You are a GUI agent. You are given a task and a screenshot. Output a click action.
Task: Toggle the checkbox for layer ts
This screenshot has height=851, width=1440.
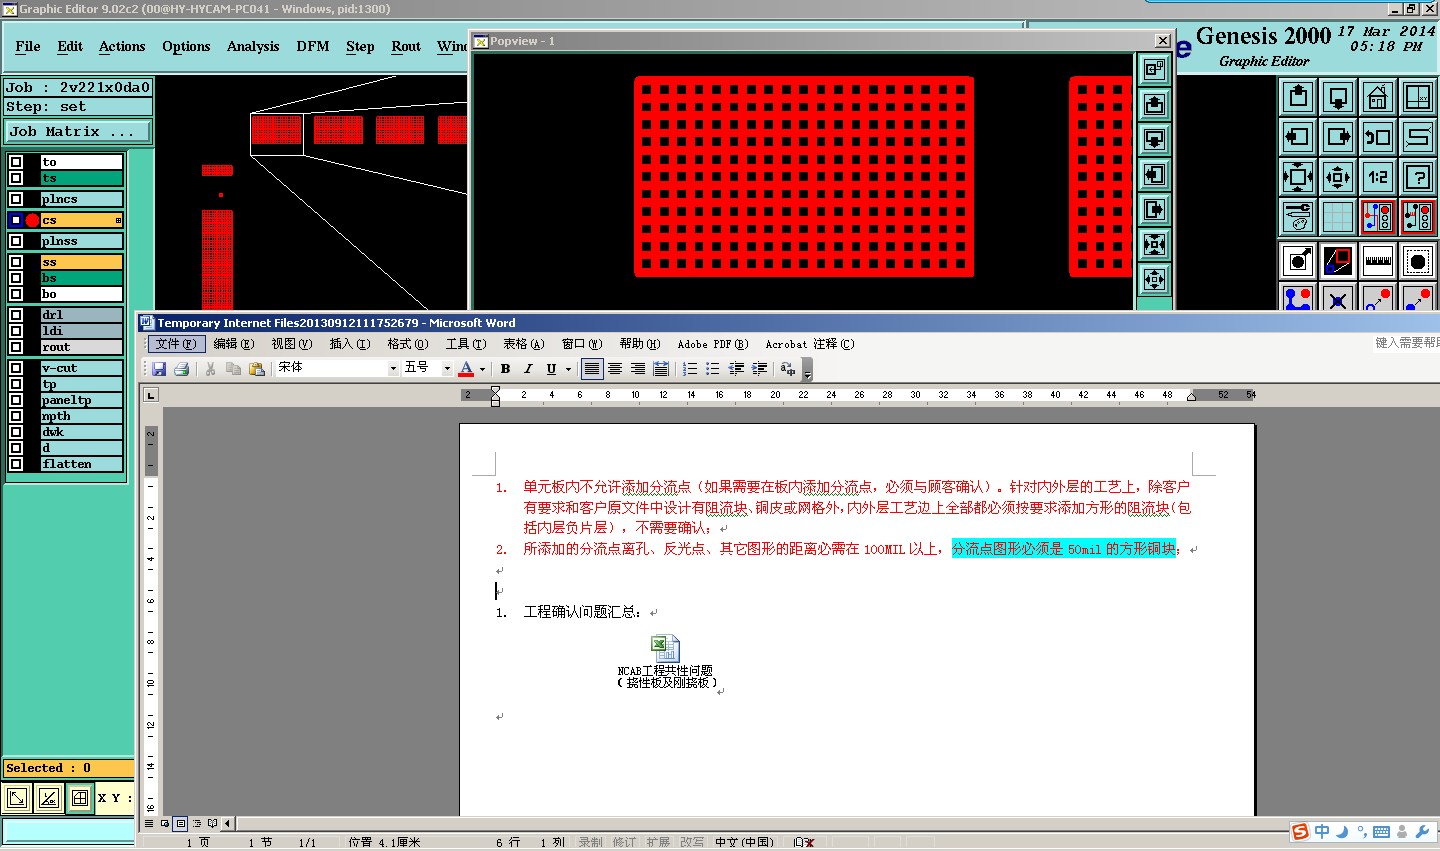click(16, 178)
